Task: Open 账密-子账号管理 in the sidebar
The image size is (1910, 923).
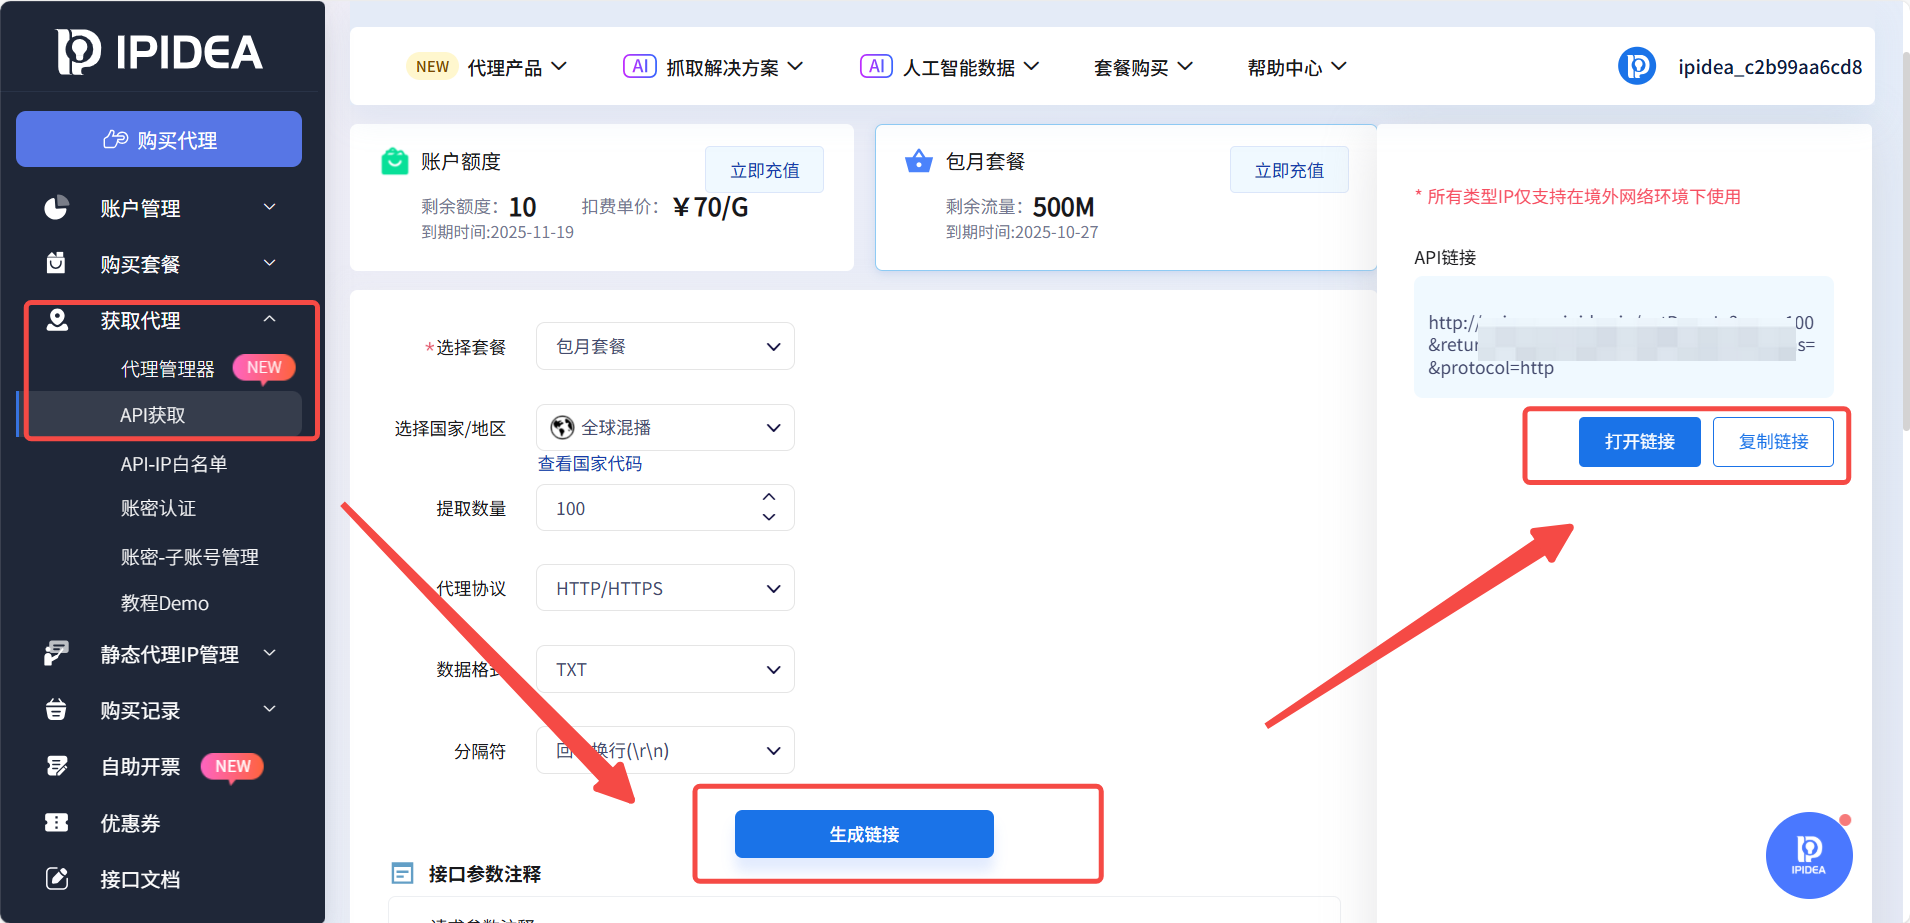Action: coord(189,557)
